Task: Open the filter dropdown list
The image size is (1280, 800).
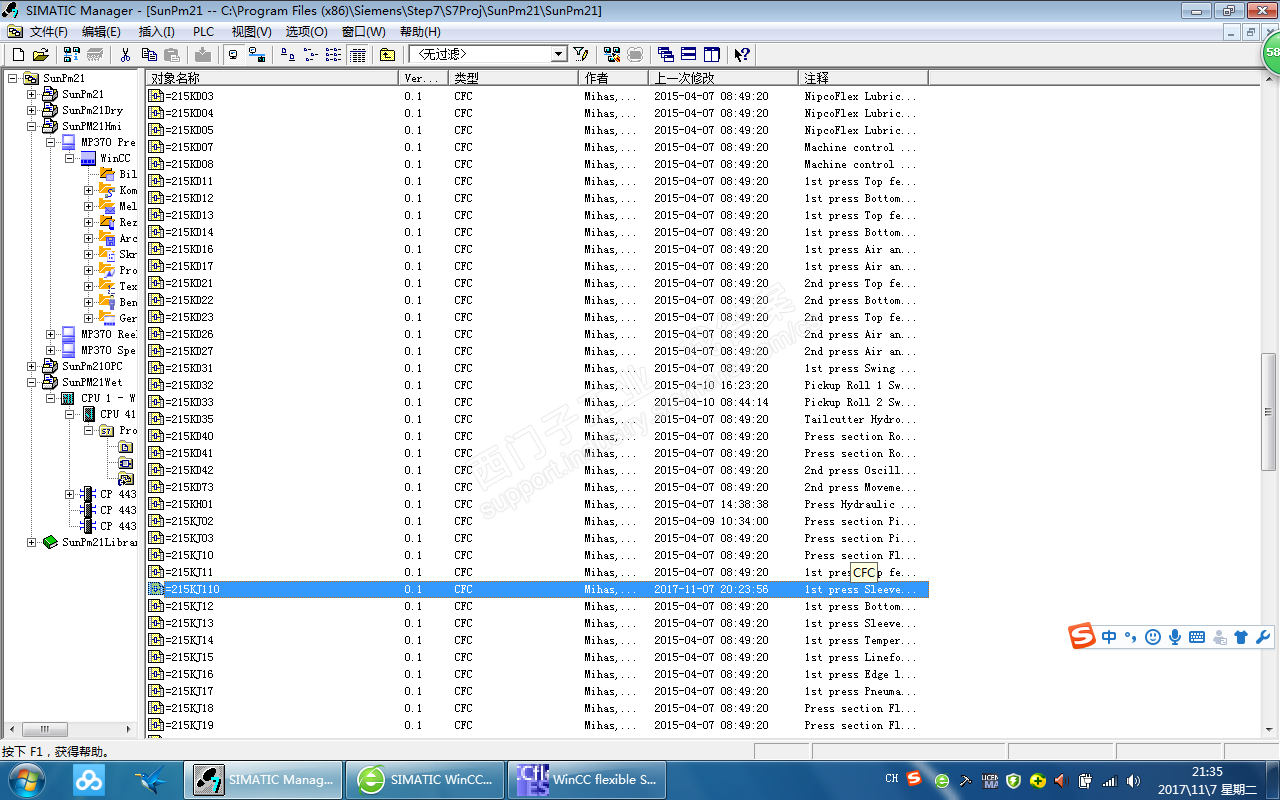Action: pos(560,54)
